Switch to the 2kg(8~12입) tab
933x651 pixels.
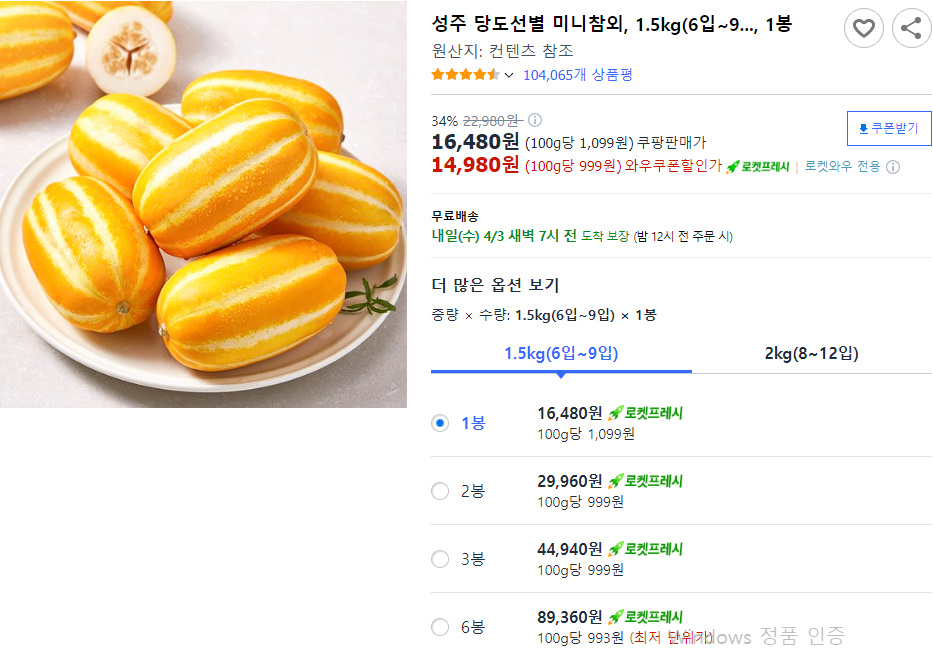[x=812, y=354]
